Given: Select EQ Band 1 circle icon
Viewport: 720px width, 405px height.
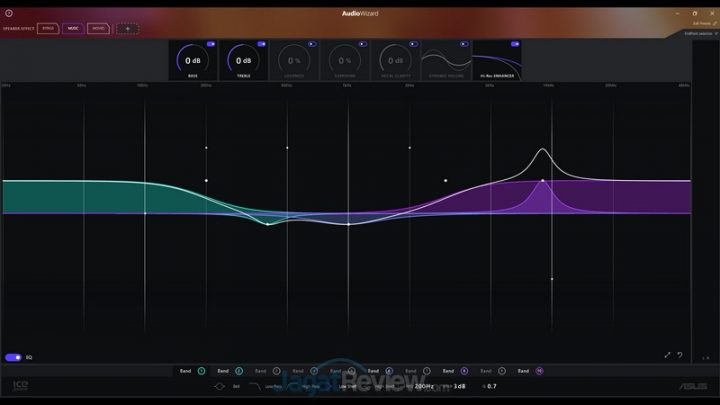Looking at the screenshot, I should coord(201,371).
